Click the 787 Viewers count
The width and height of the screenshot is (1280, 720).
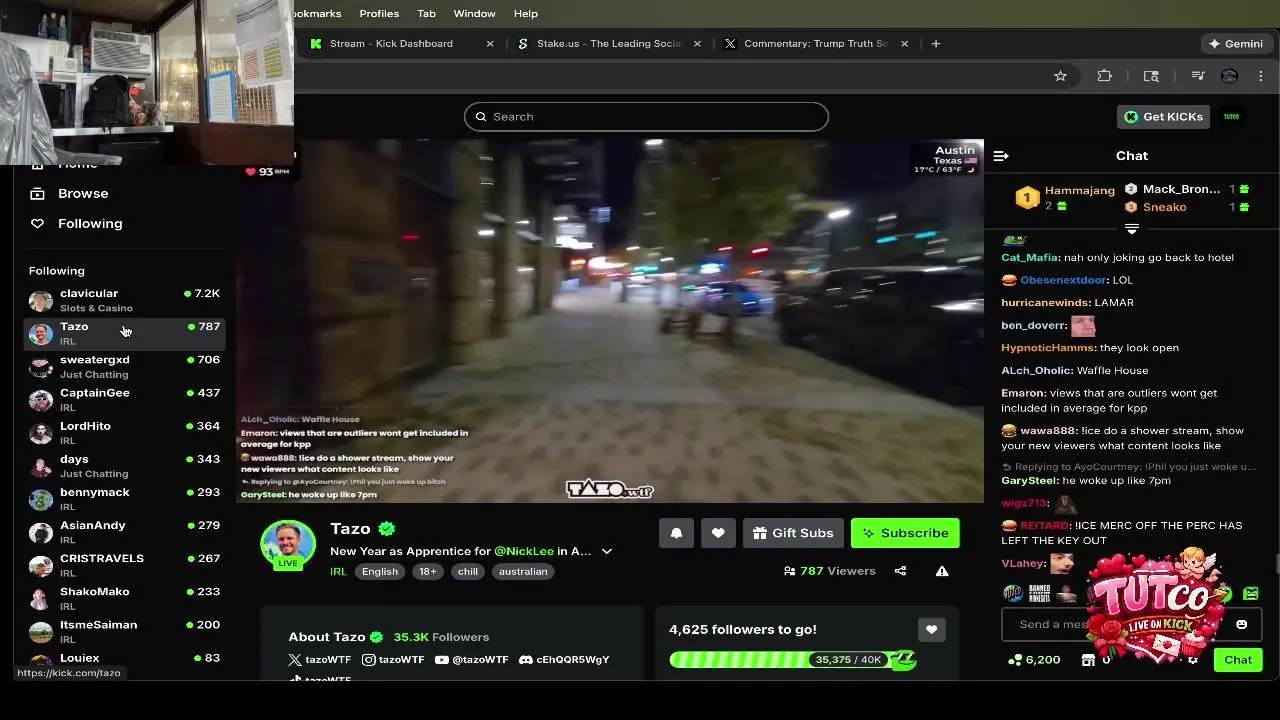[830, 571]
